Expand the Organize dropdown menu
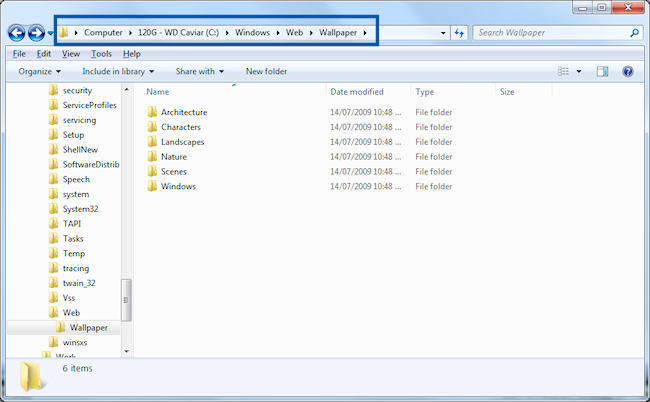The height and width of the screenshot is (402, 650). pos(39,72)
